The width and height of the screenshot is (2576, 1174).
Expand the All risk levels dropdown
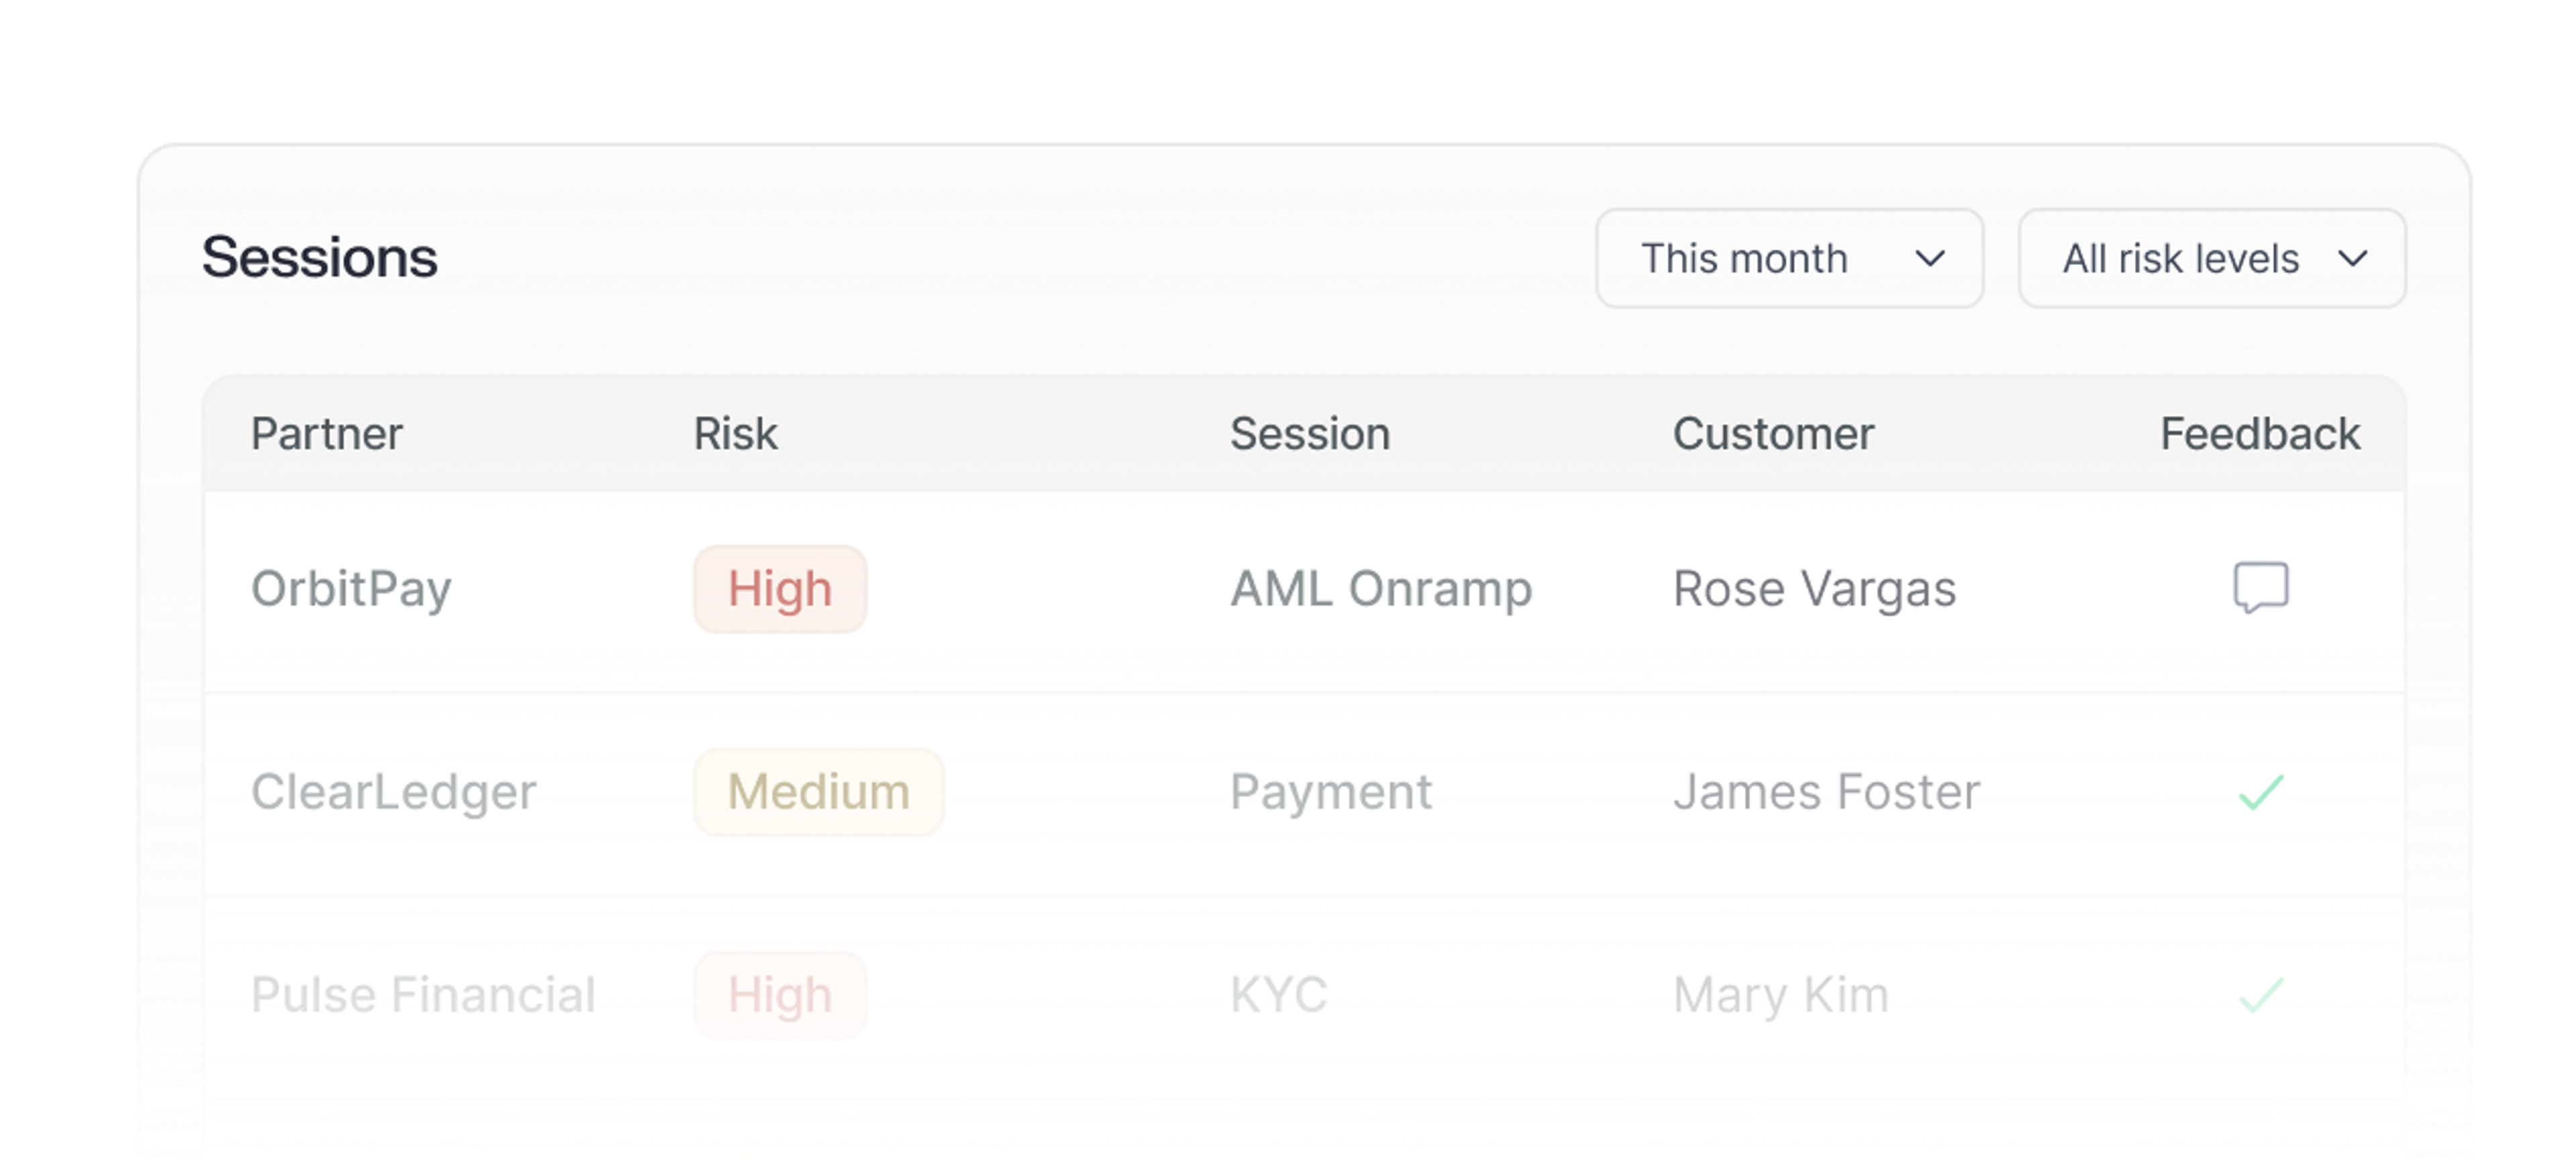pos(2210,259)
